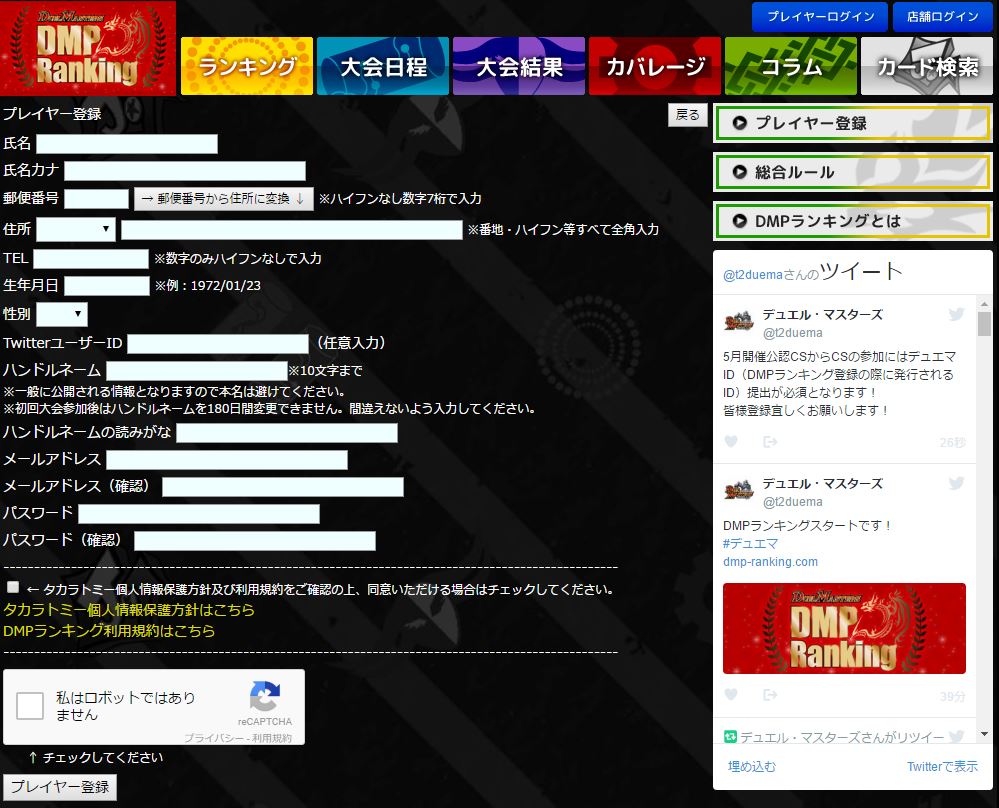
Task: Click the retweet icon beside デュエル・マスターズさんがリツイート
Action: pyautogui.click(x=730, y=737)
